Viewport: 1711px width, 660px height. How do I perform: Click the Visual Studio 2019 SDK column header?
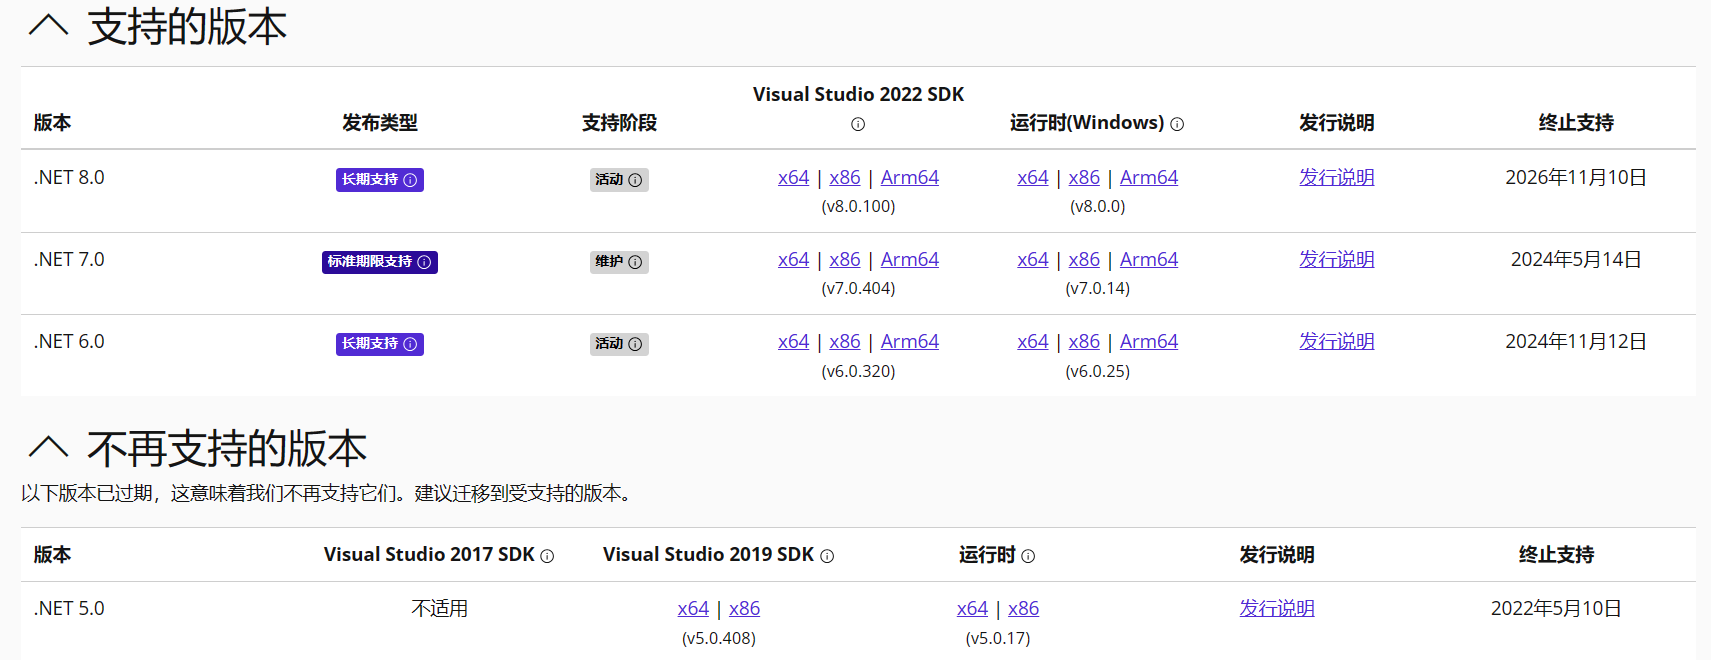coord(709,554)
